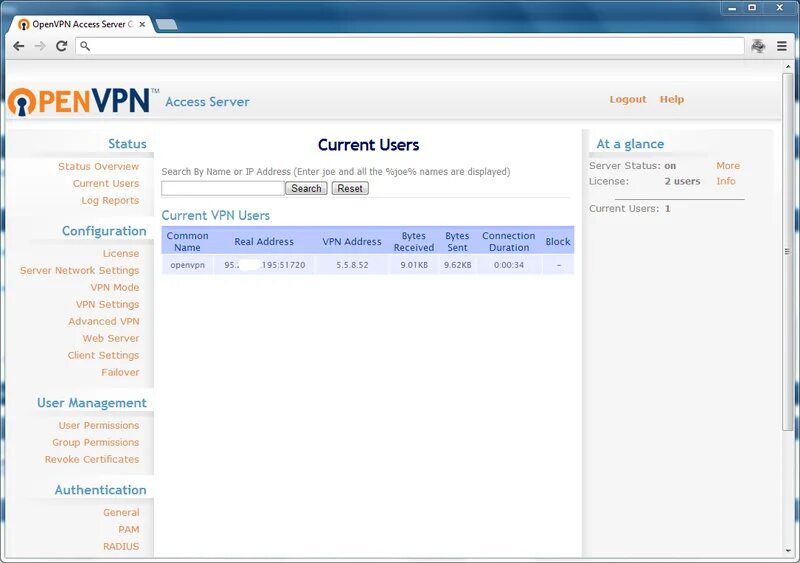This screenshot has height=563, width=800.
Task: Click the Block cell for the openvpn user
Action: click(559, 265)
